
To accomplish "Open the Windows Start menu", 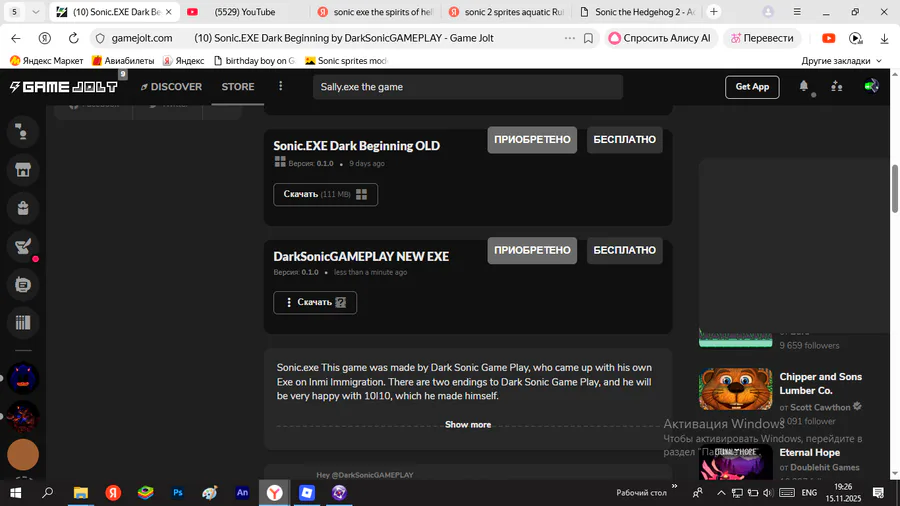I will click(15, 492).
